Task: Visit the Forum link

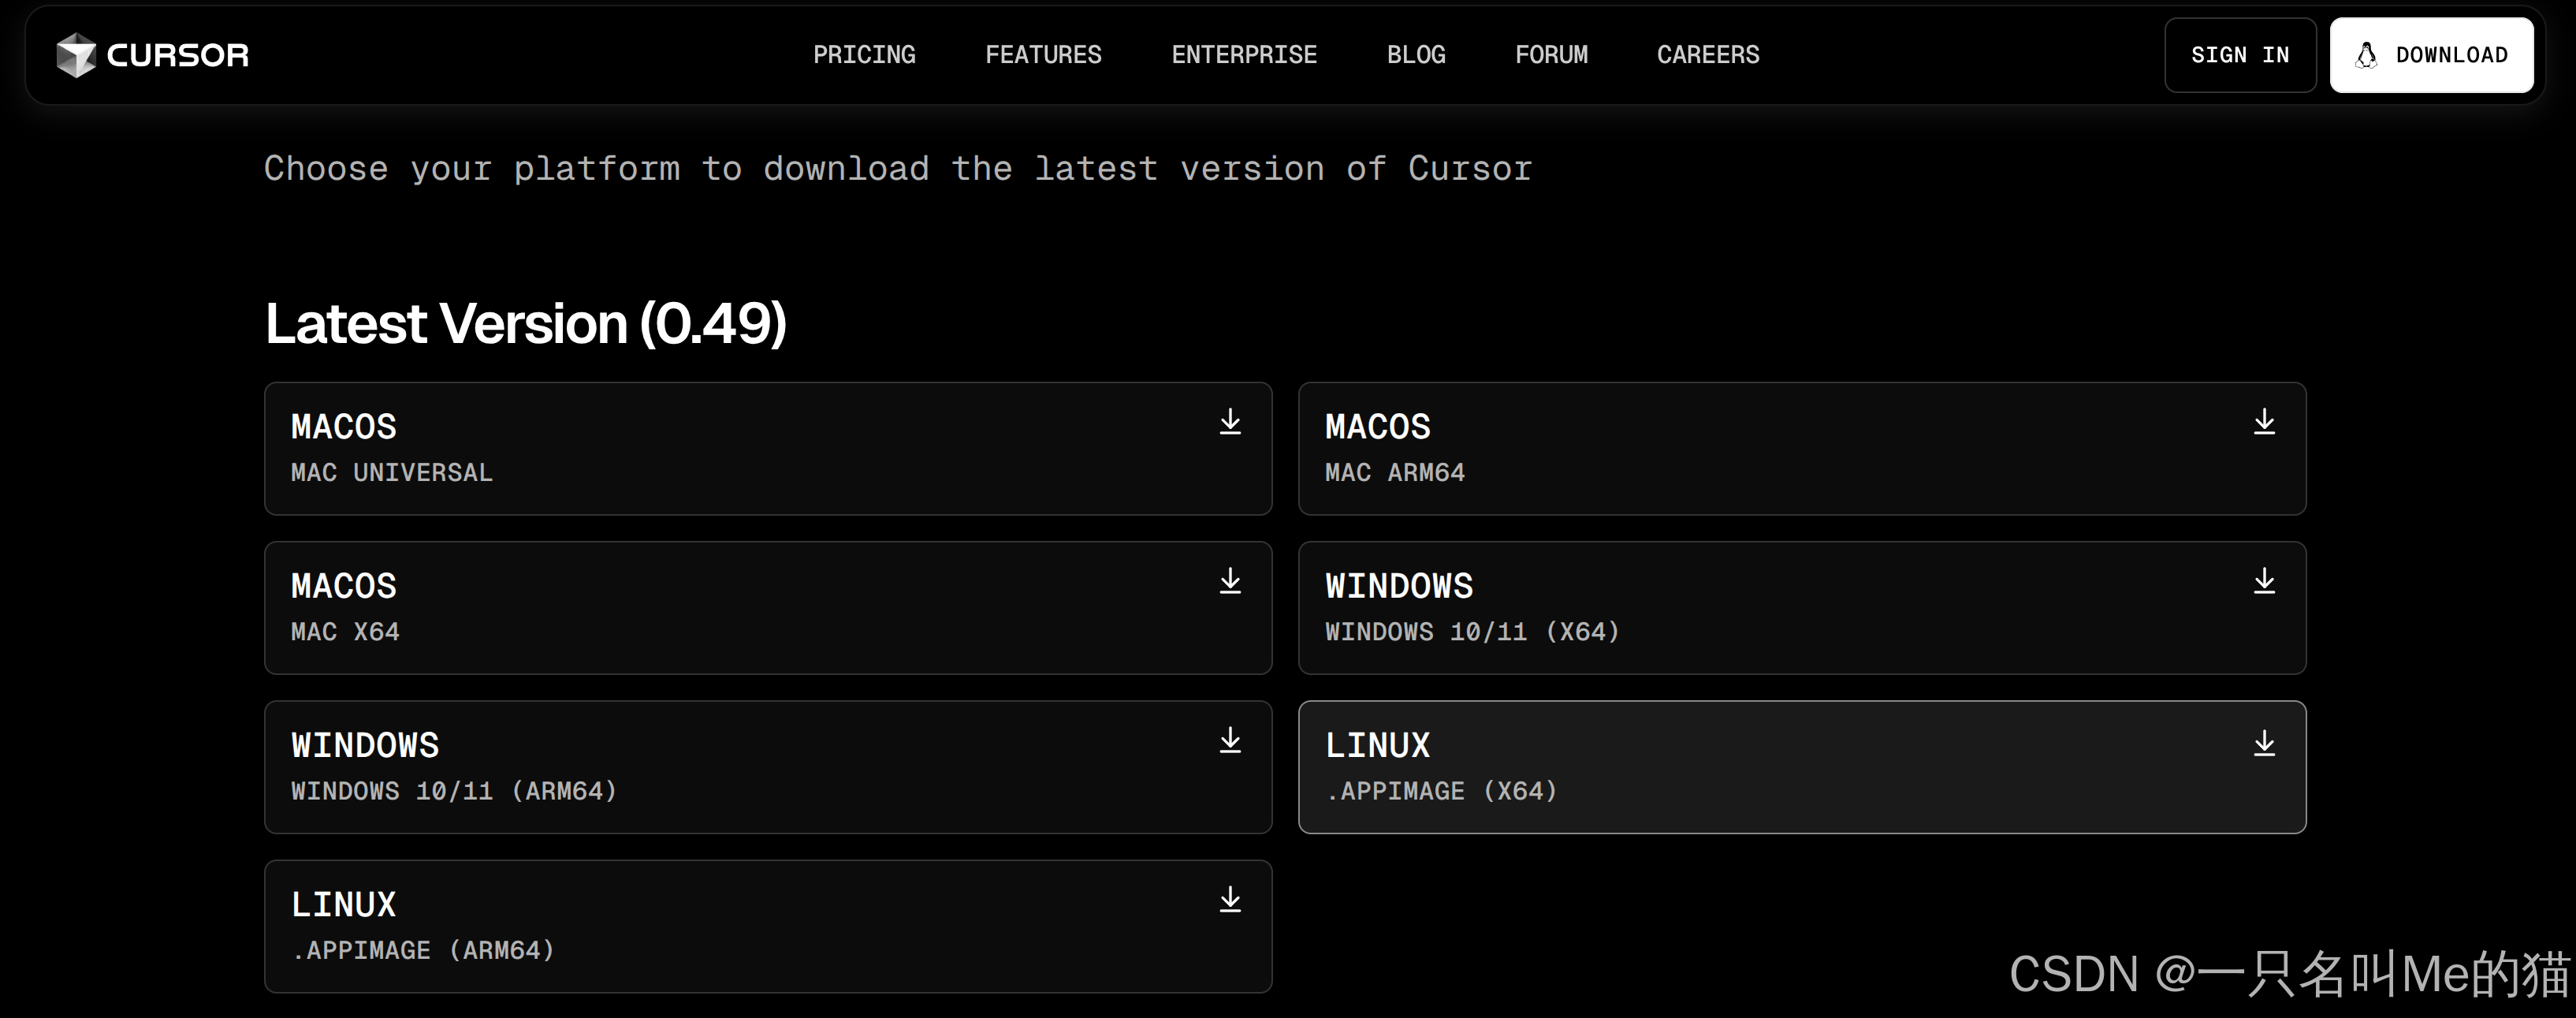Action: [1551, 55]
